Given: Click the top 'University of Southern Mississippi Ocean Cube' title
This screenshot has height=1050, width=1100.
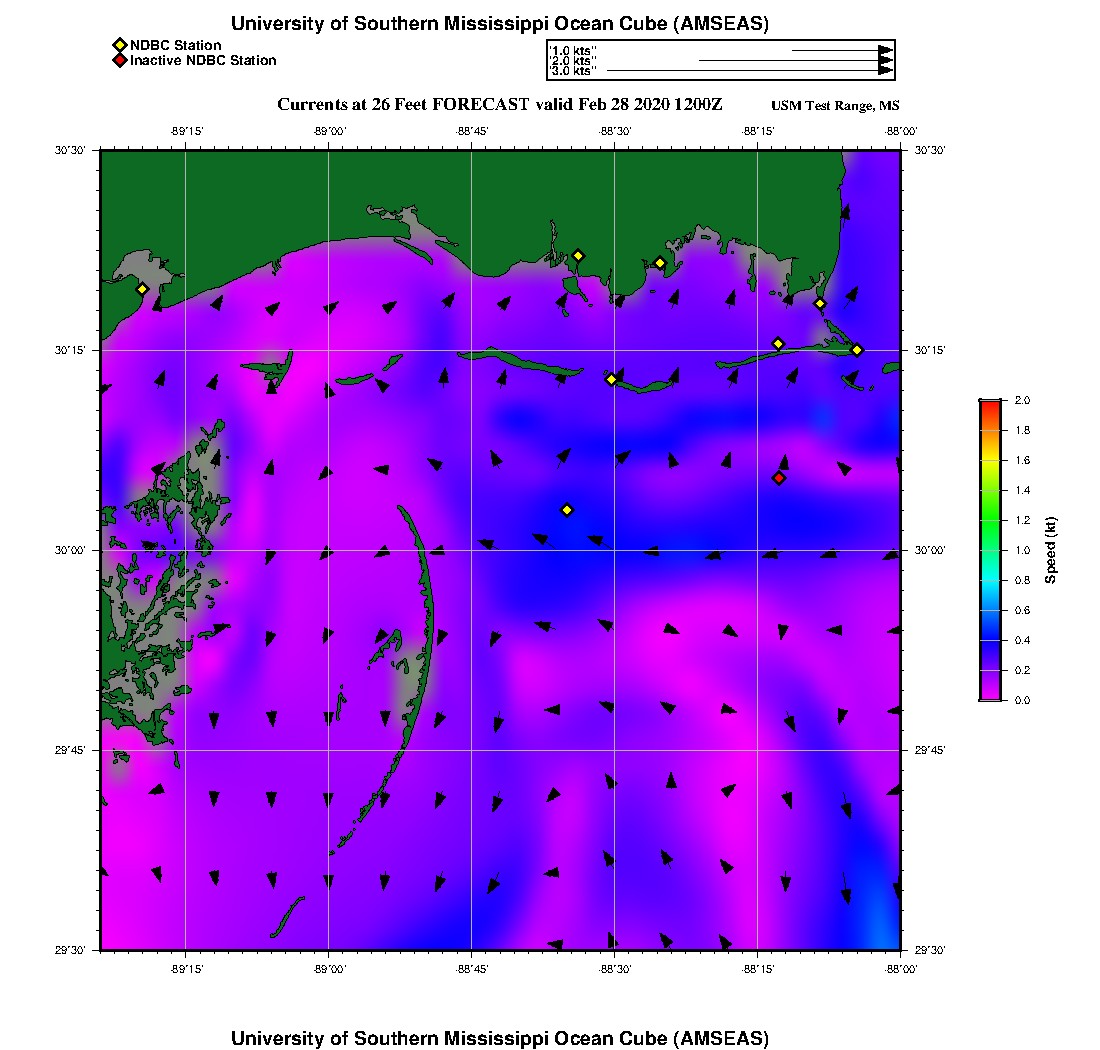Looking at the screenshot, I should pyautogui.click(x=500, y=24).
